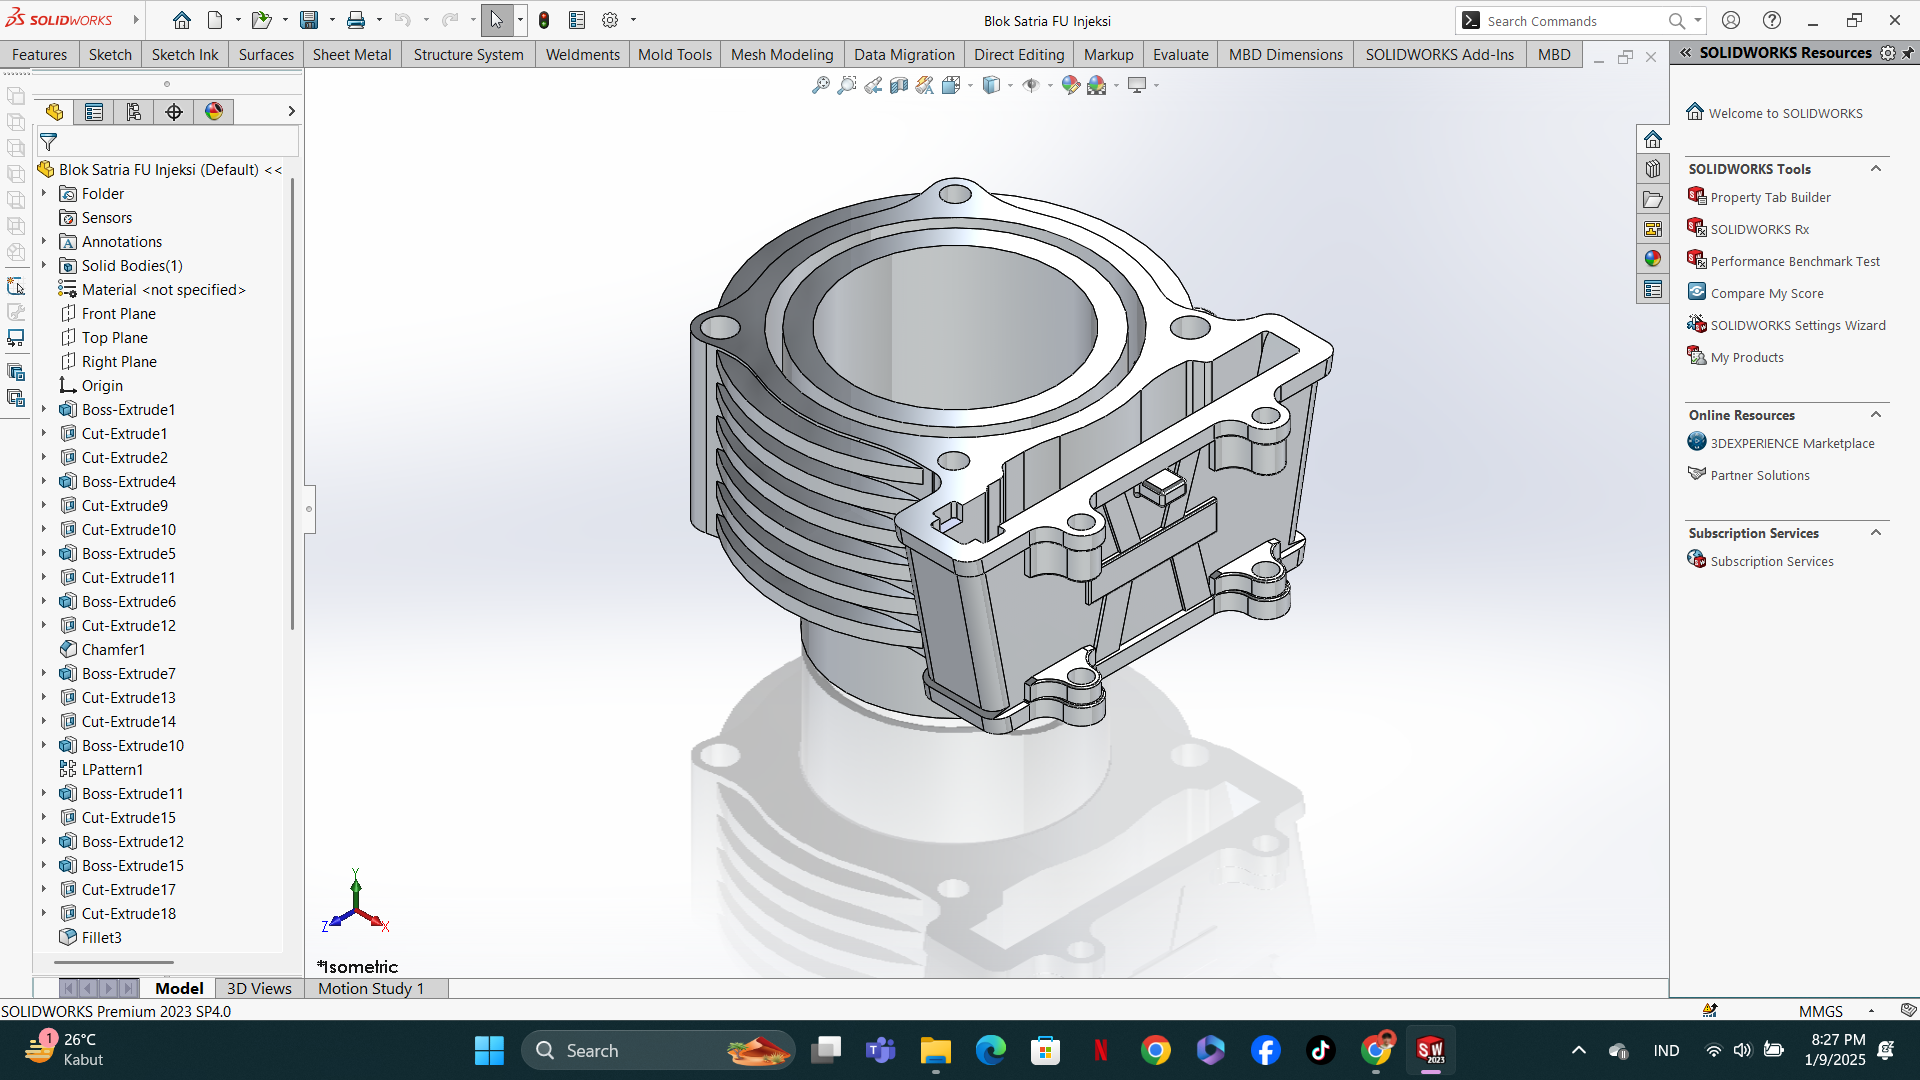The height and width of the screenshot is (1080, 1920).
Task: Click the DisplayManager color ball tab
Action: 214,112
